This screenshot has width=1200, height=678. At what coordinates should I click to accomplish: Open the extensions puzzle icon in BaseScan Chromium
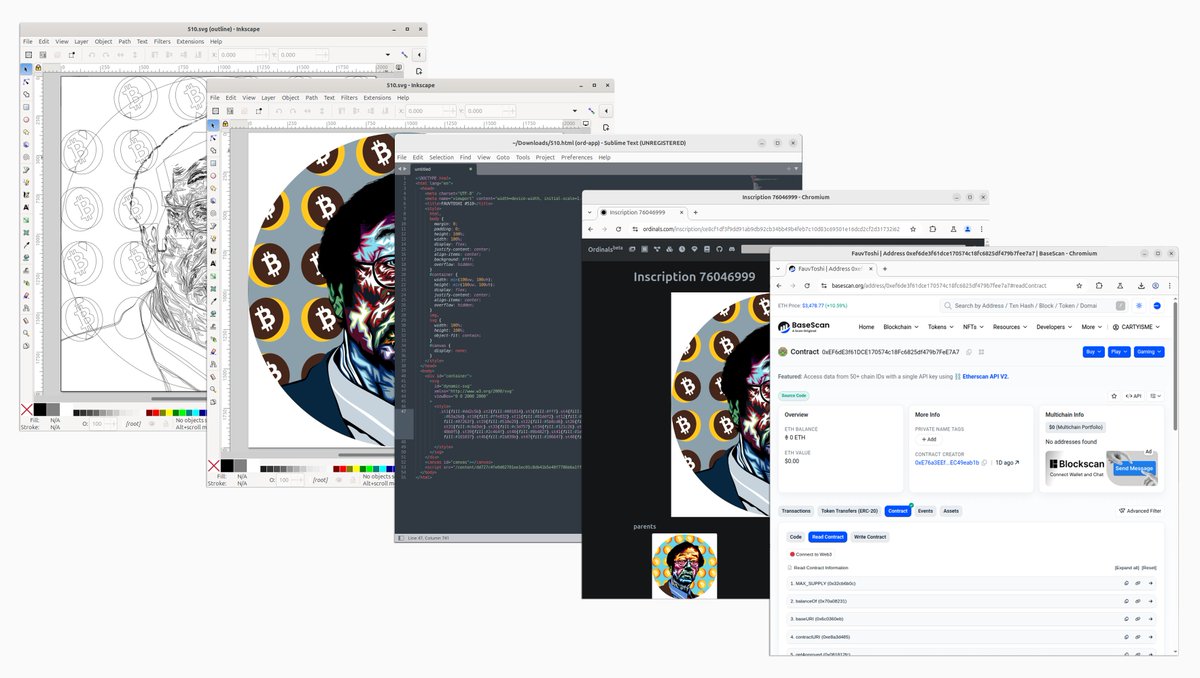1099,285
